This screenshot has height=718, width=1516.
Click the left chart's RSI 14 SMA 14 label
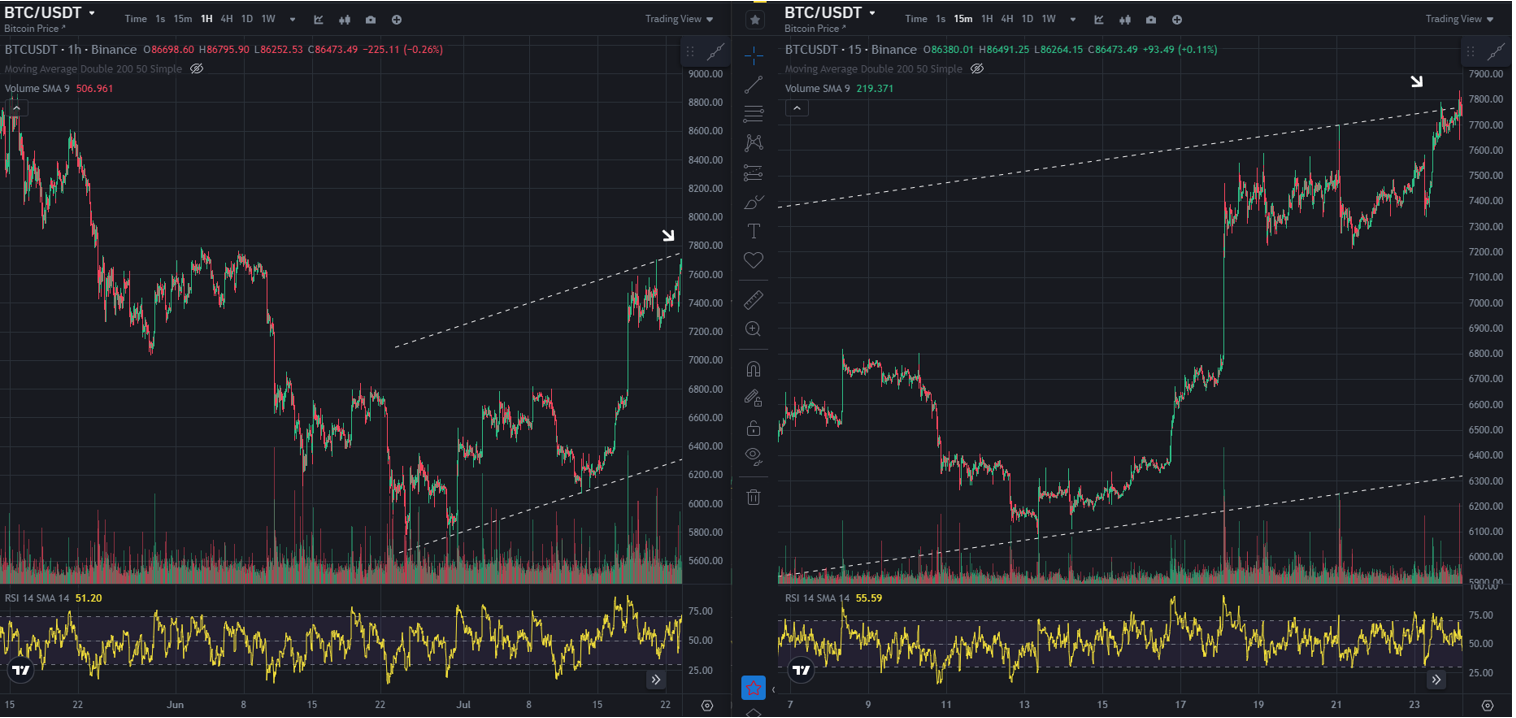37,598
